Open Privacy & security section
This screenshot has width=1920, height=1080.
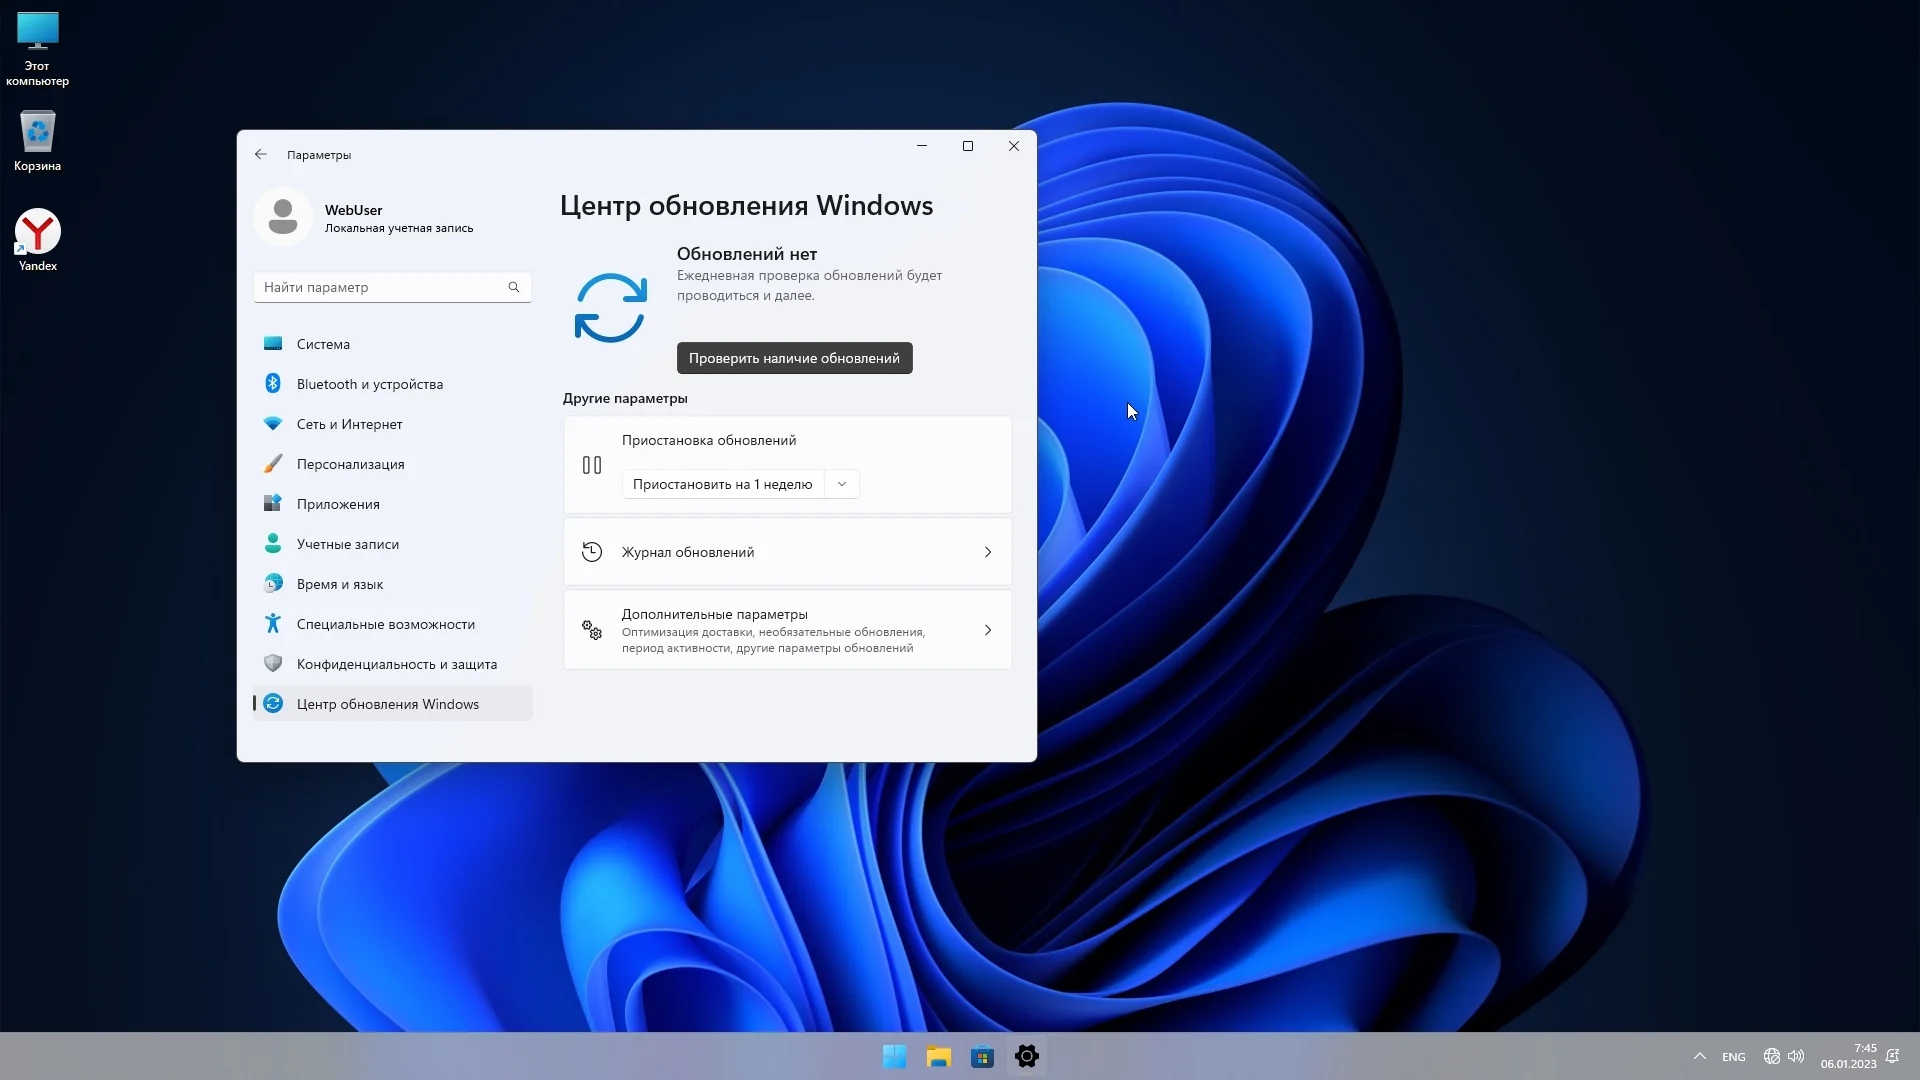point(396,664)
